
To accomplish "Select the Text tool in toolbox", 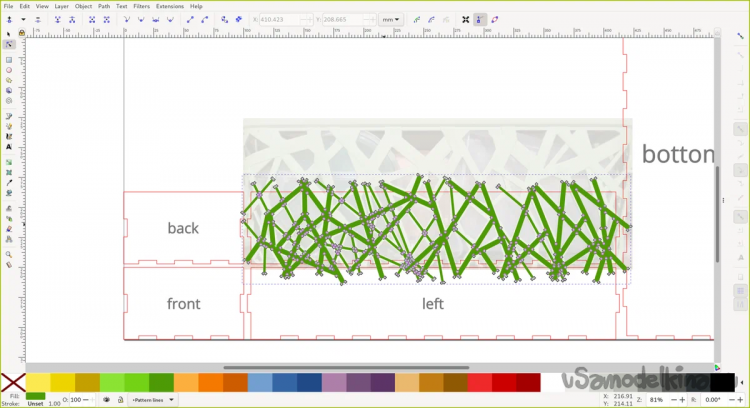I will coord(9,146).
